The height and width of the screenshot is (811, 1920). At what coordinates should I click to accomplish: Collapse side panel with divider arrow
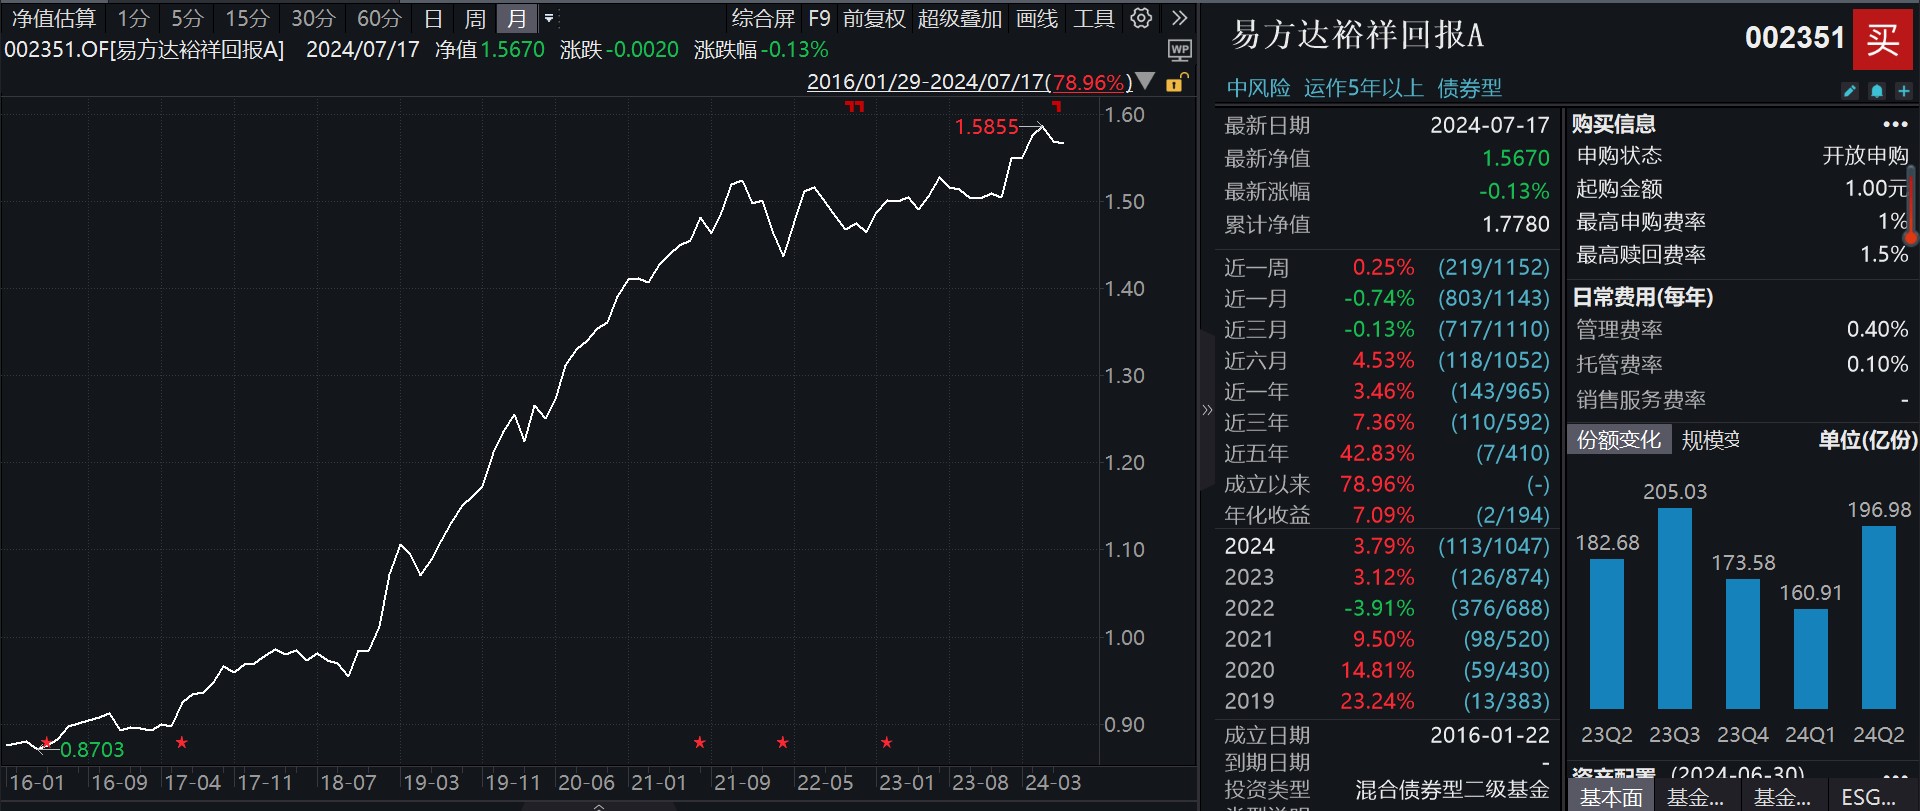pyautogui.click(x=1207, y=409)
